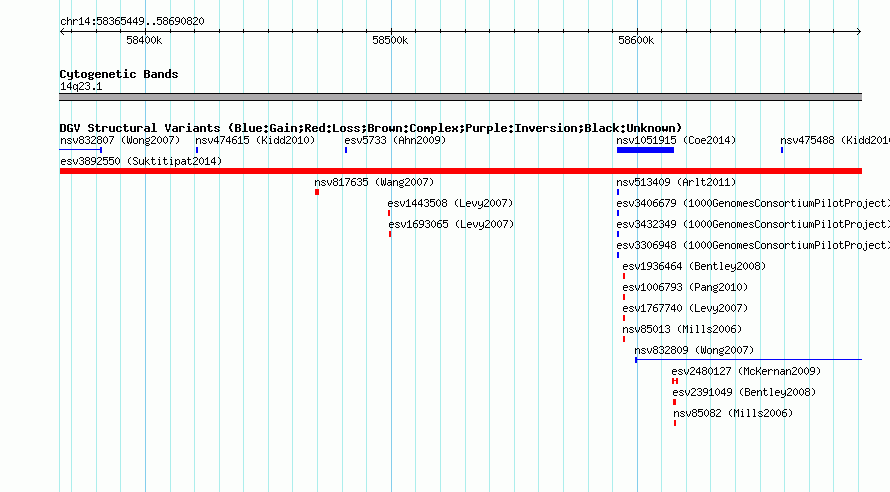Click the ruler's right arrowhead
Screen dimensions: 890x492
[x=859, y=32]
